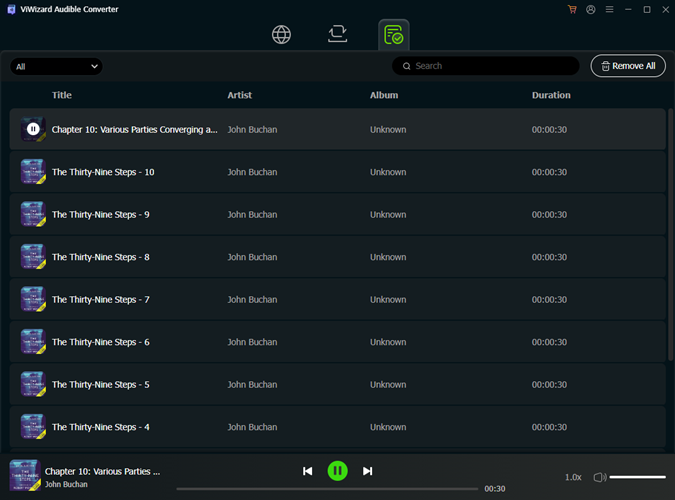Click 00:00:30 duration in Steps - 10 row

(549, 172)
